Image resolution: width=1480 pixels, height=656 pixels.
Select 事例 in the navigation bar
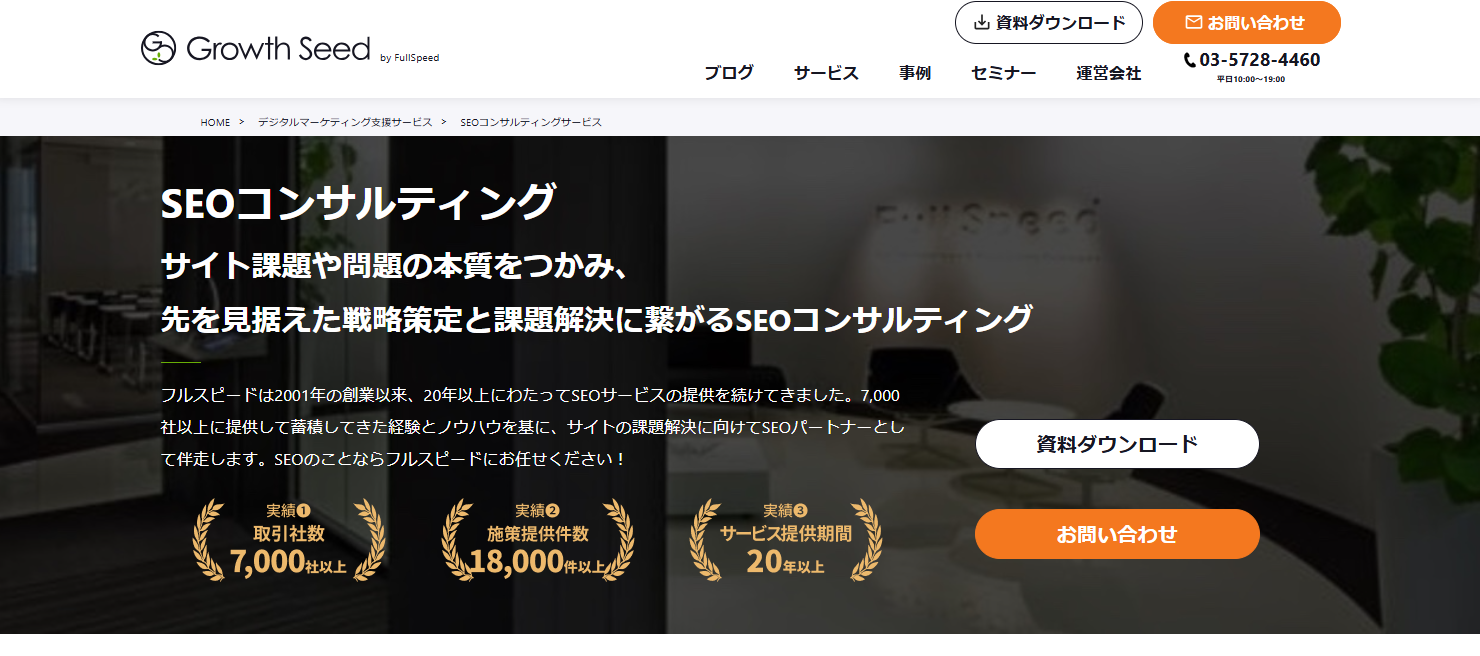pyautogui.click(x=915, y=73)
